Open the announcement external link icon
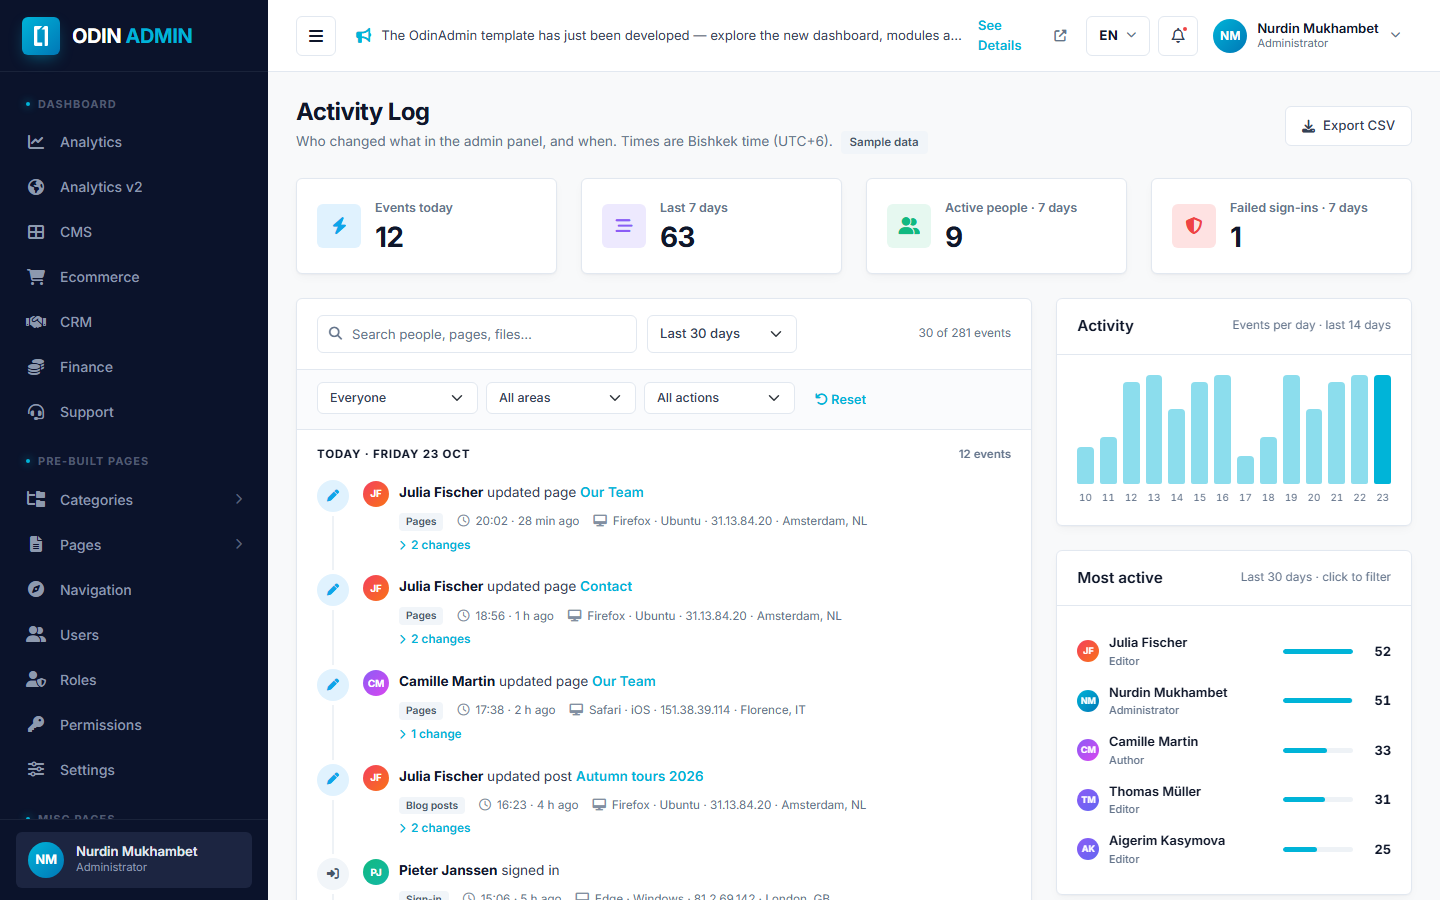The width and height of the screenshot is (1440, 900). tap(1060, 36)
